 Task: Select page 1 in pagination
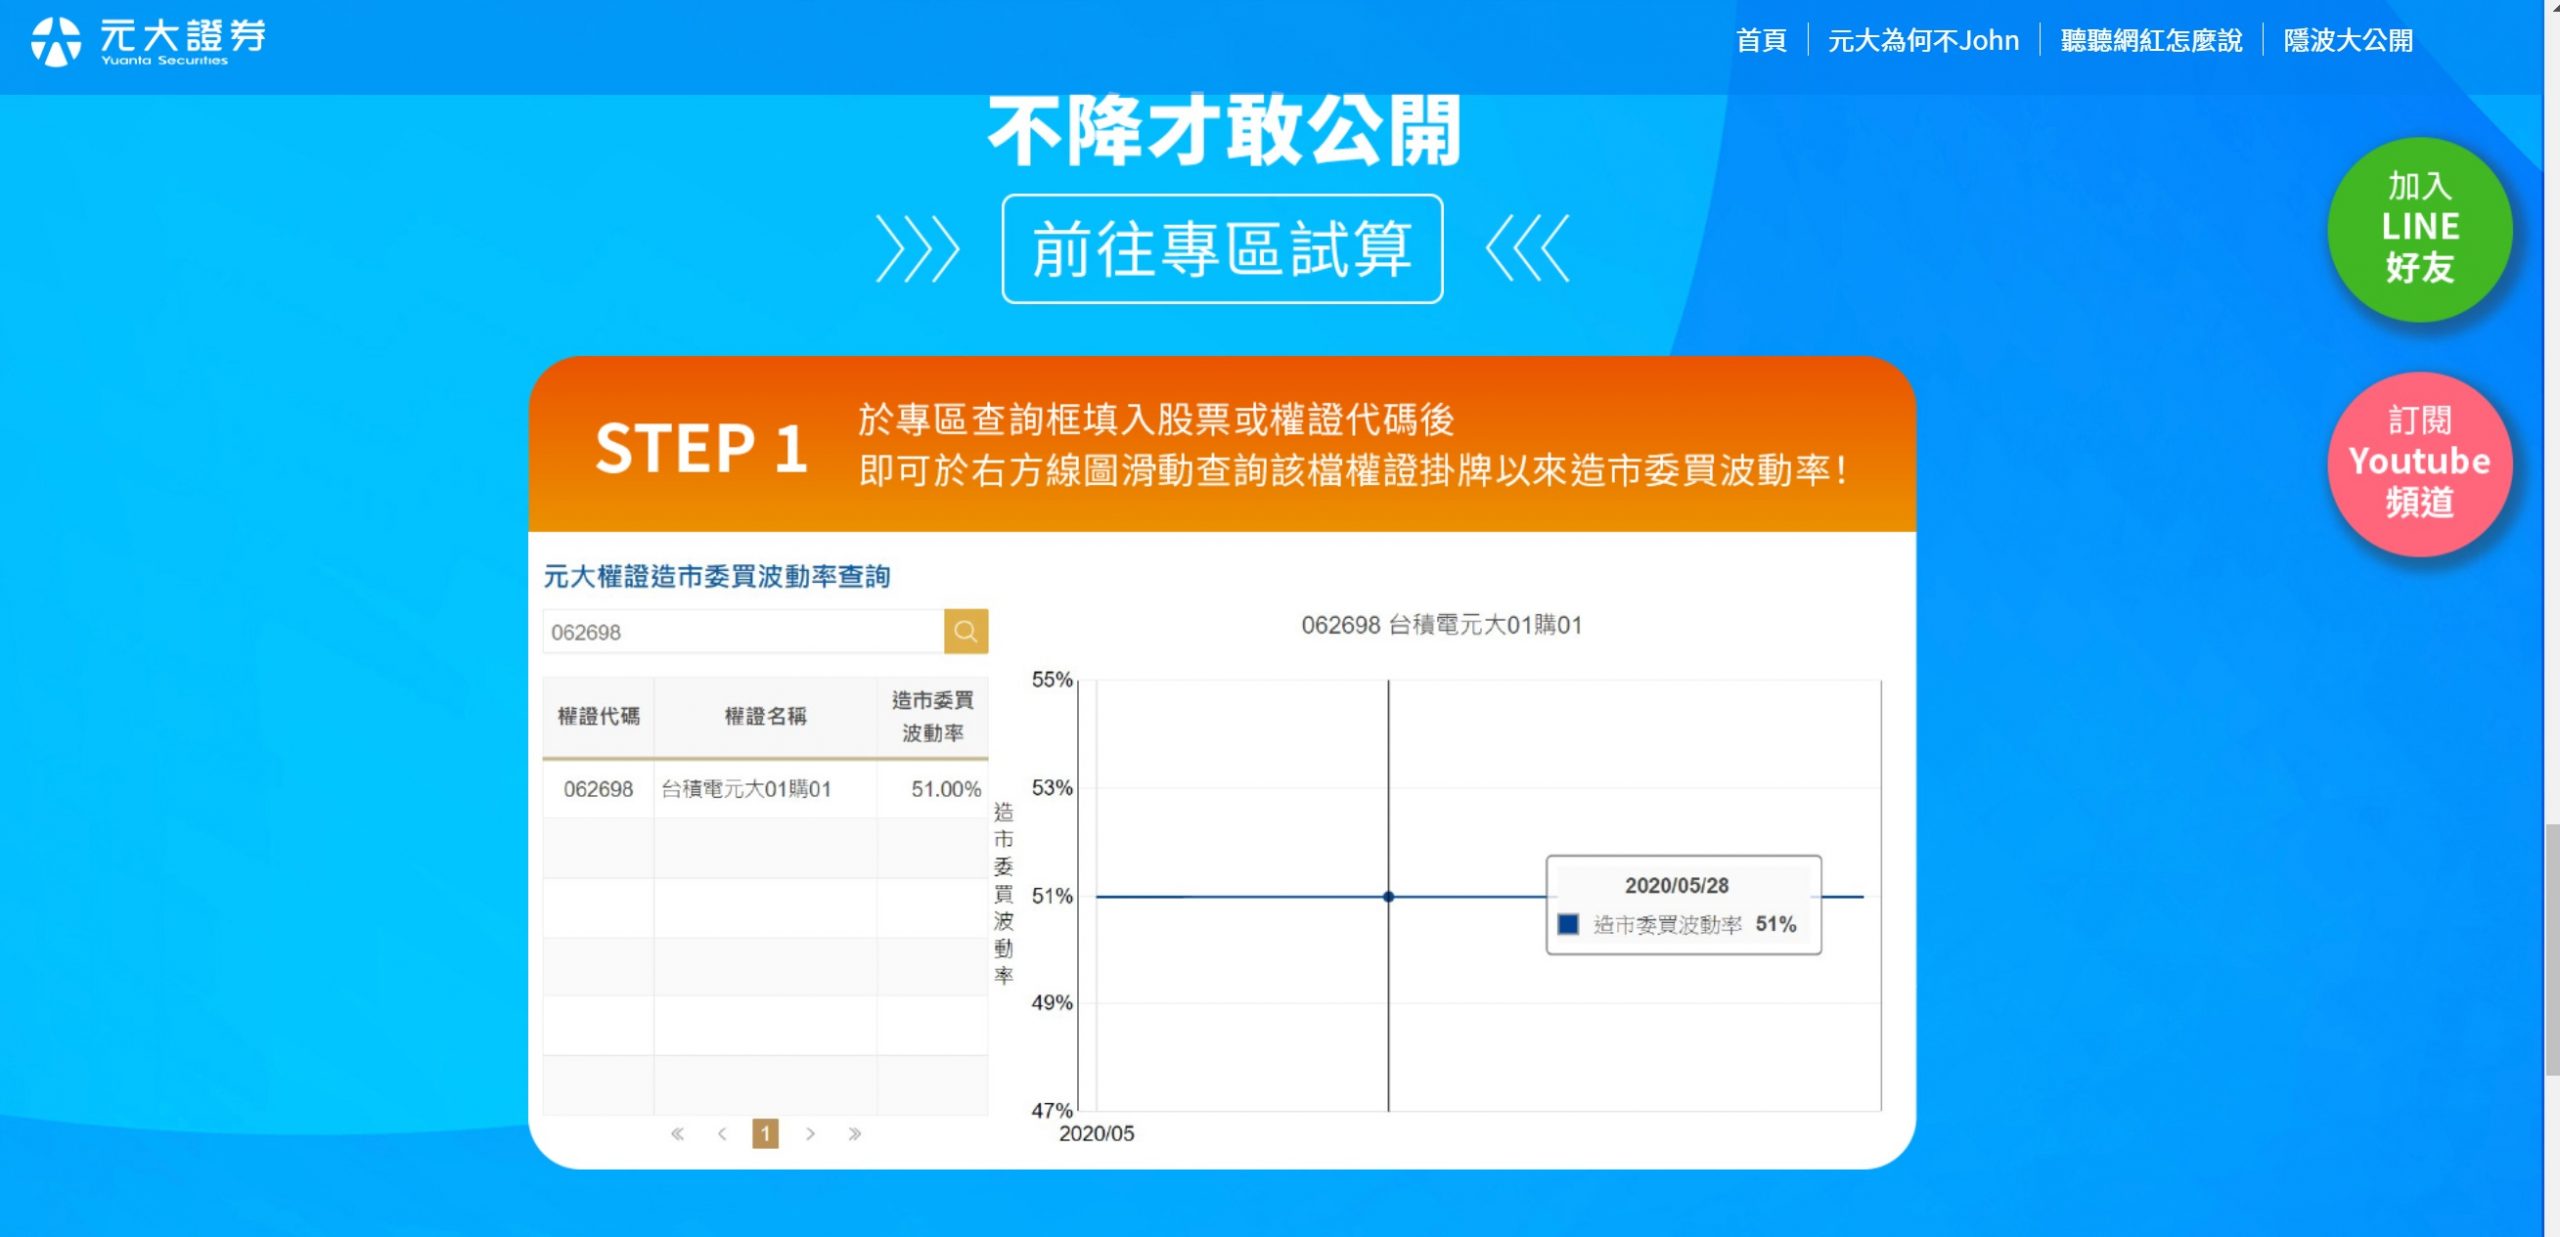point(765,1134)
